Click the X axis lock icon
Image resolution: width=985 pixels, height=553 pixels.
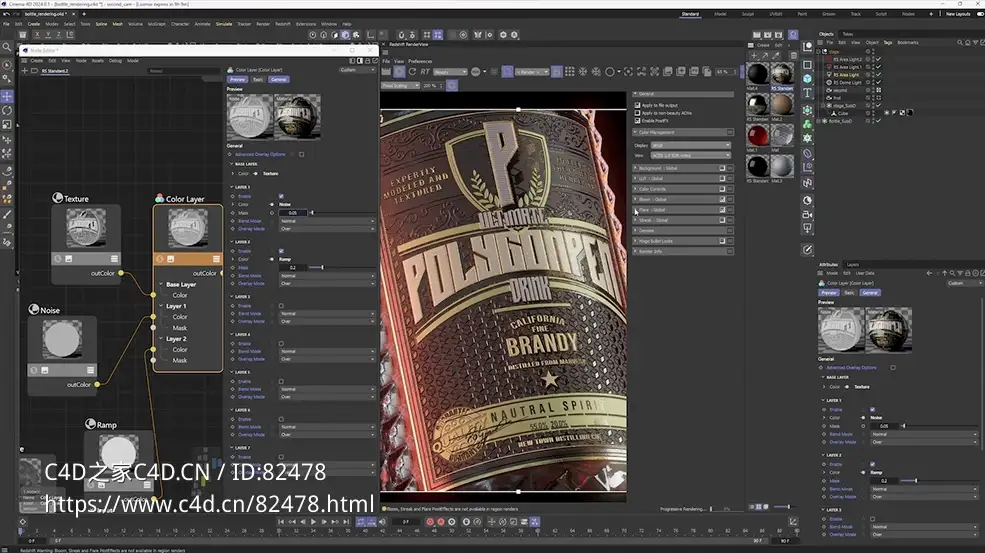(37, 35)
